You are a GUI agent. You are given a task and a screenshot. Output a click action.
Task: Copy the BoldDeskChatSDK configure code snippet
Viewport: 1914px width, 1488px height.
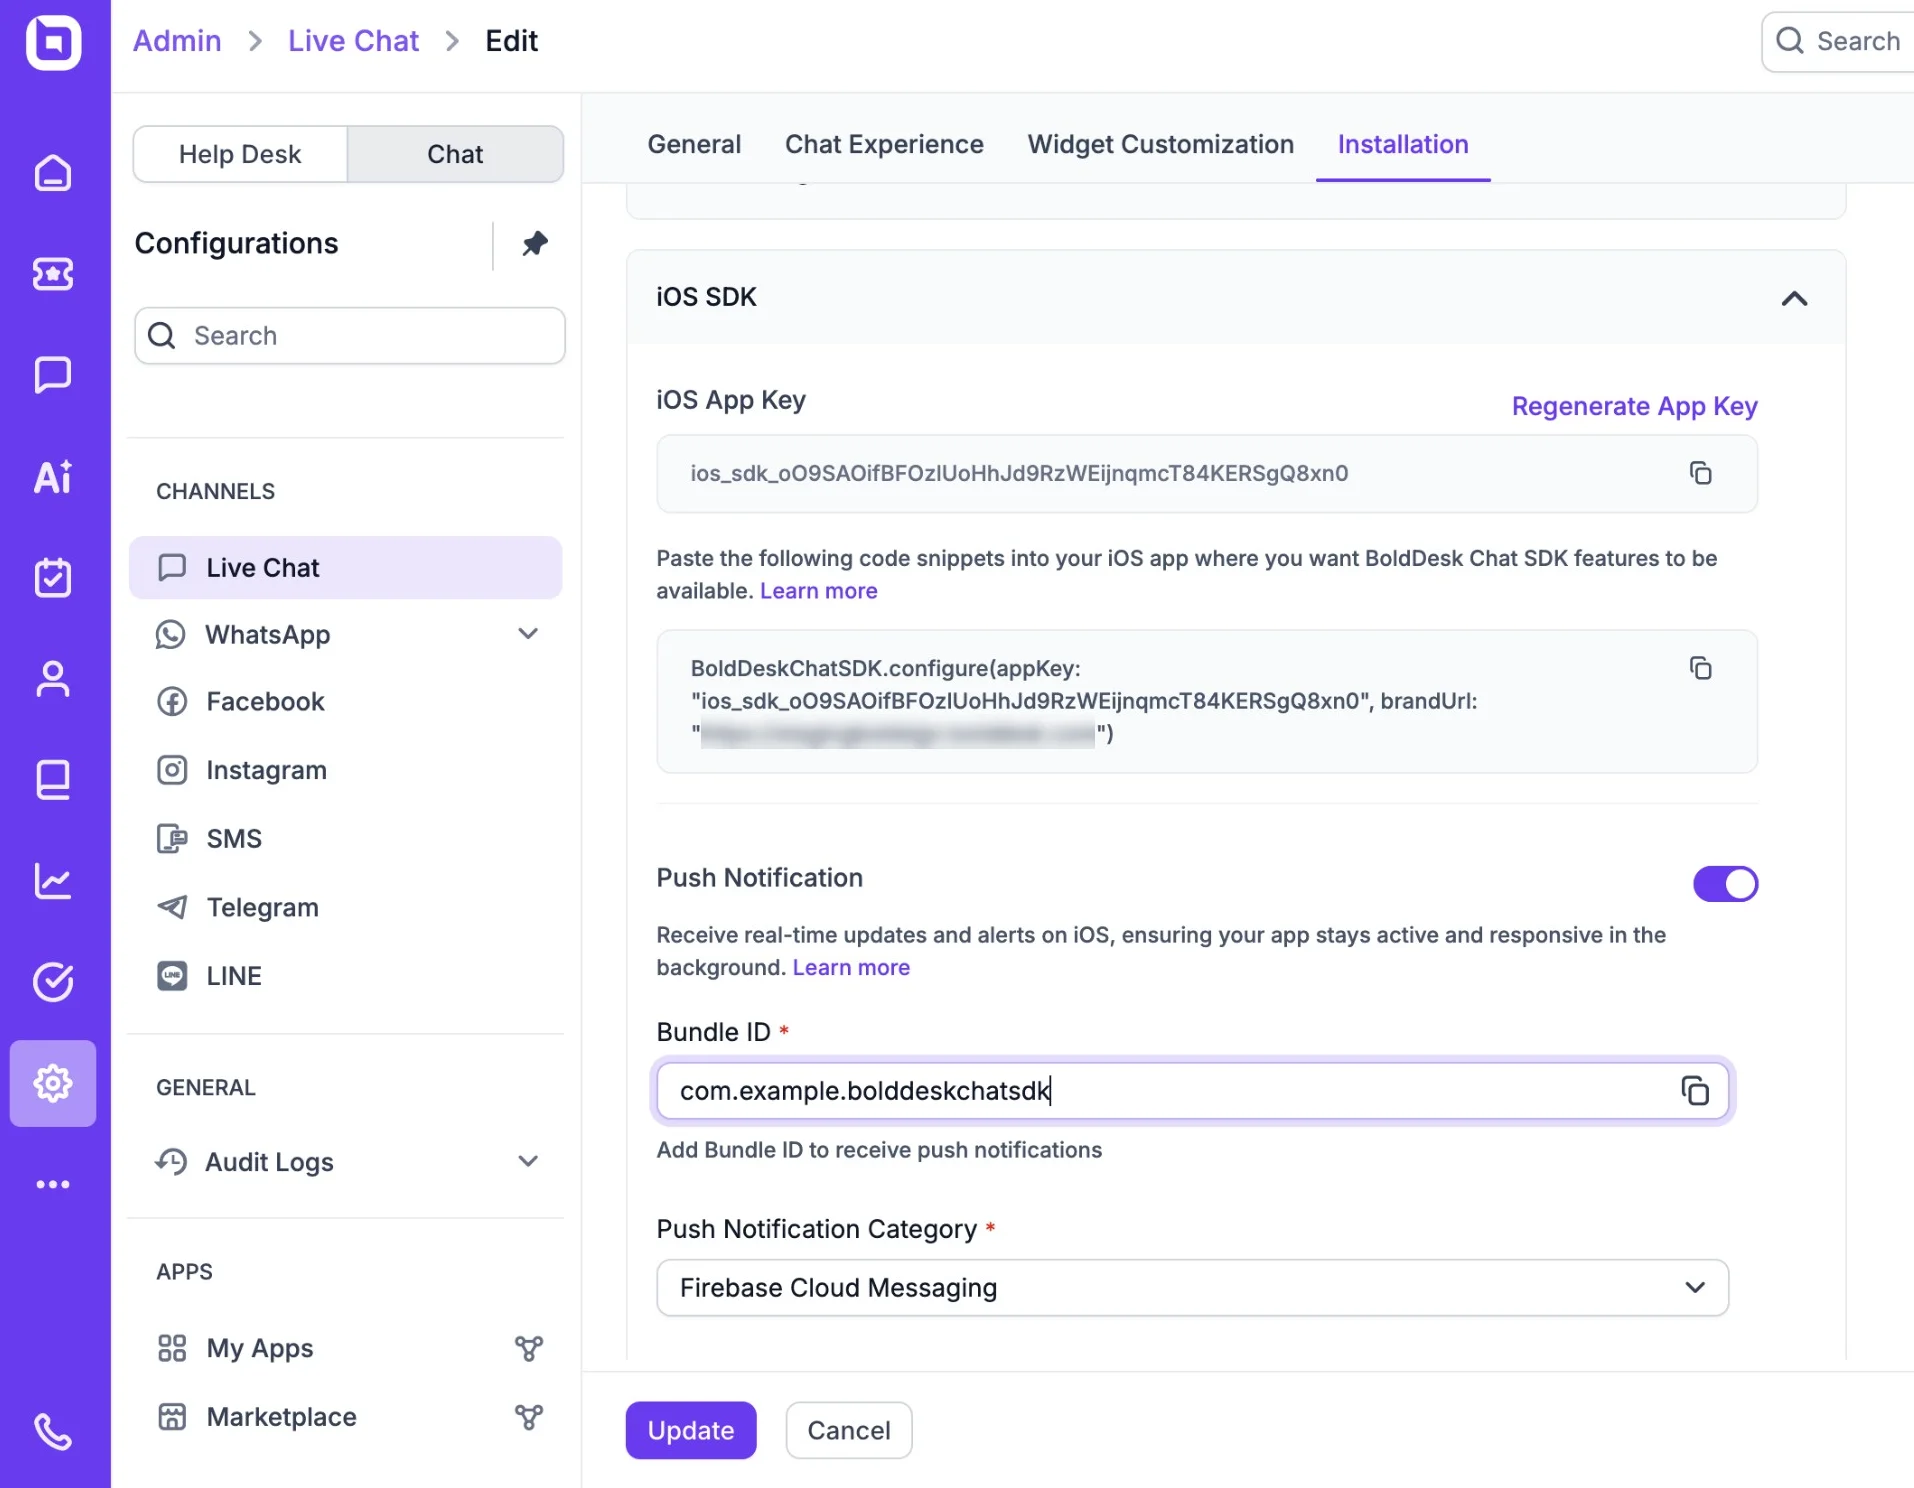[1700, 668]
